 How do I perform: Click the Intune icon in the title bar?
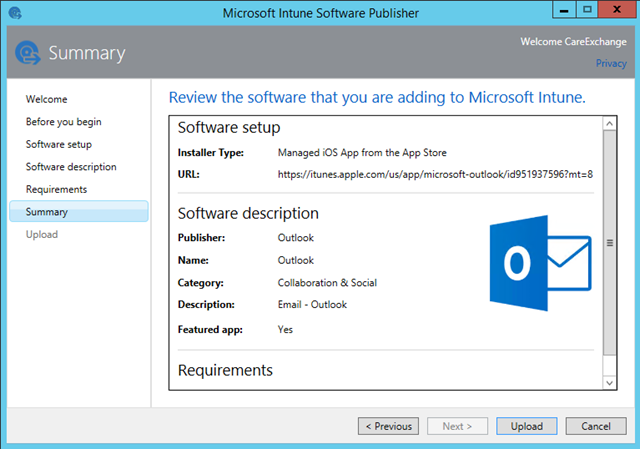[x=15, y=13]
